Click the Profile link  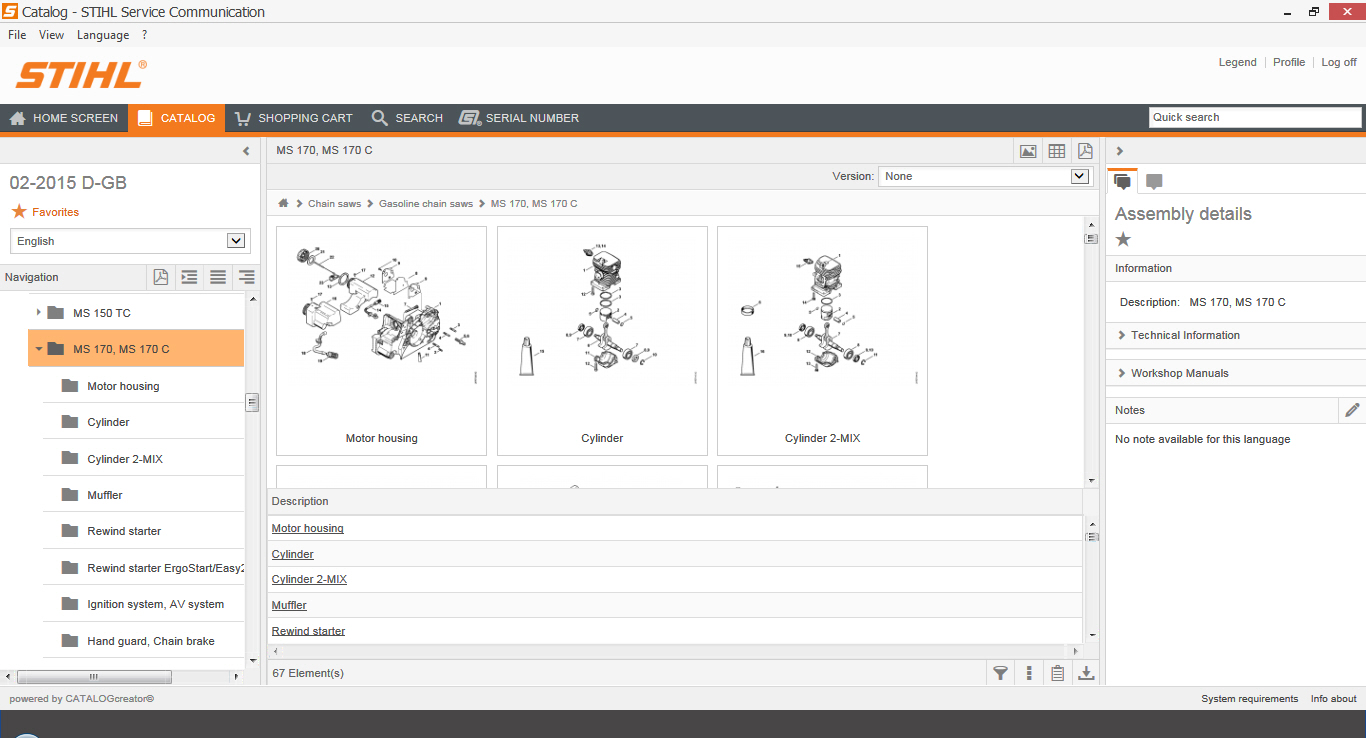coord(1289,62)
